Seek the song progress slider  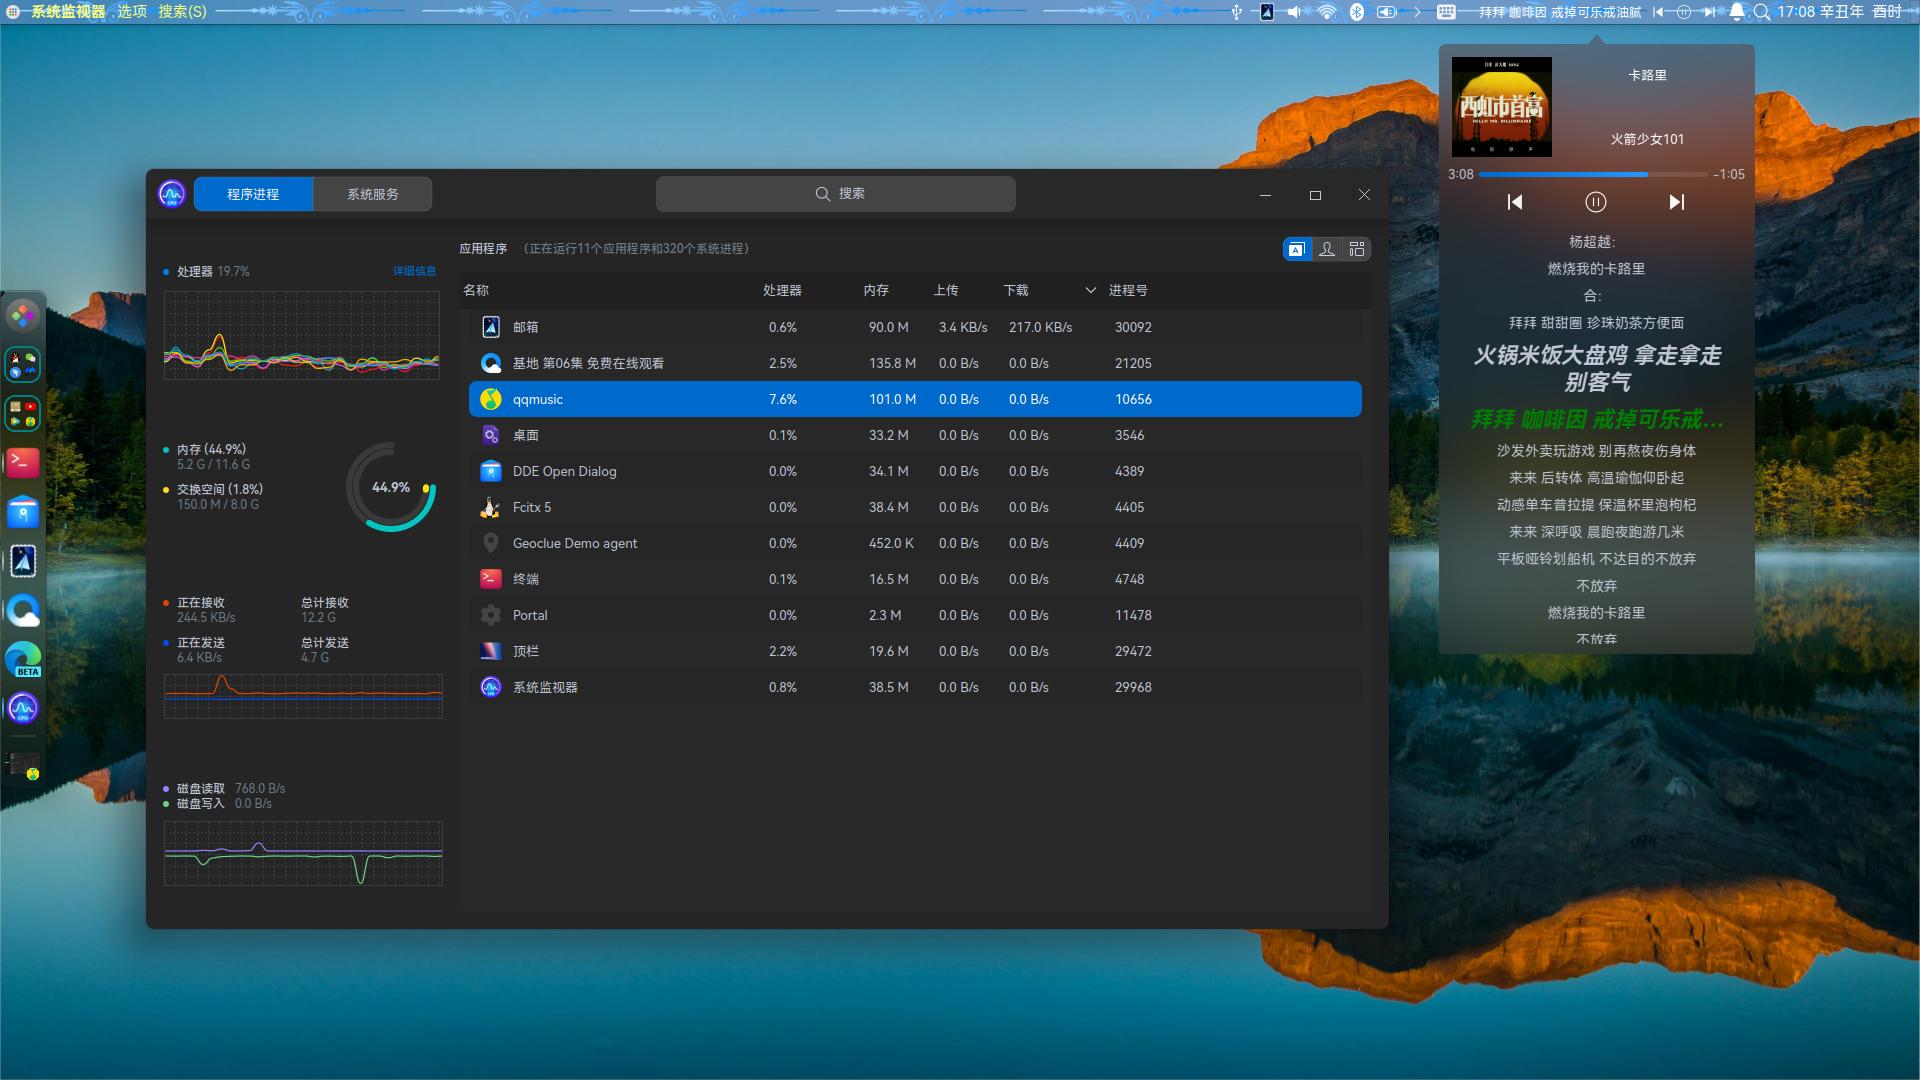coord(1594,174)
